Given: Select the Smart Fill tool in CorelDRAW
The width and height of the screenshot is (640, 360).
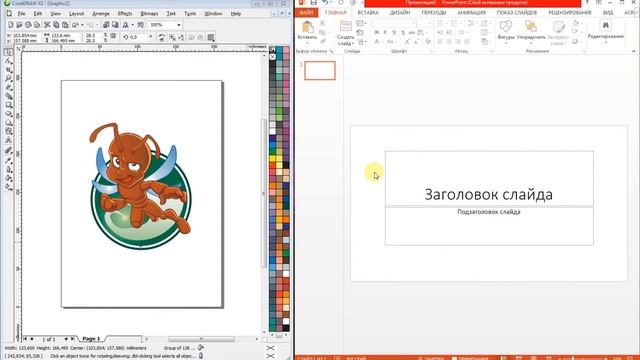Looking at the screenshot, I should (8, 96).
